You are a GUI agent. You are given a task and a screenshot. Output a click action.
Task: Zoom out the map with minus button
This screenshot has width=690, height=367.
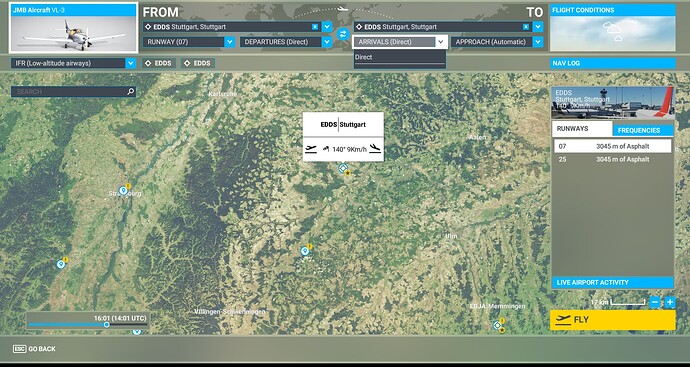click(655, 302)
